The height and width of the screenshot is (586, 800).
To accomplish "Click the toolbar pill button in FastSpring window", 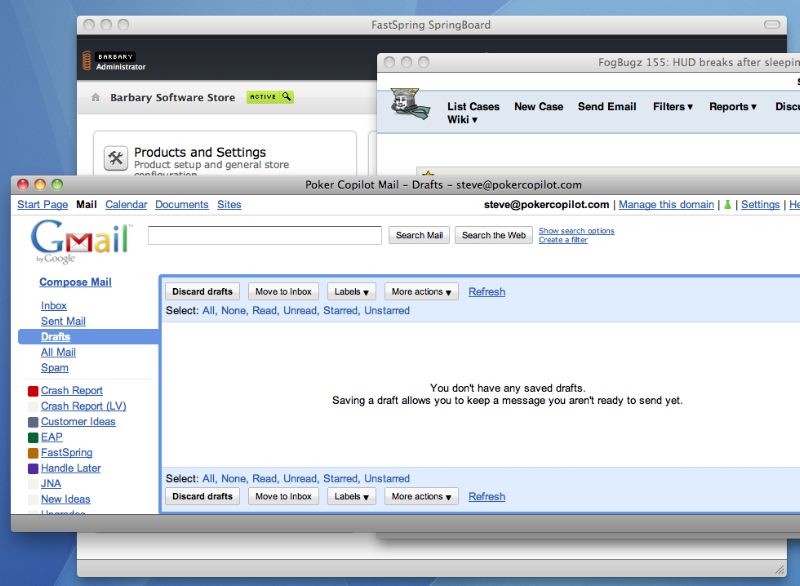I will pos(772,24).
